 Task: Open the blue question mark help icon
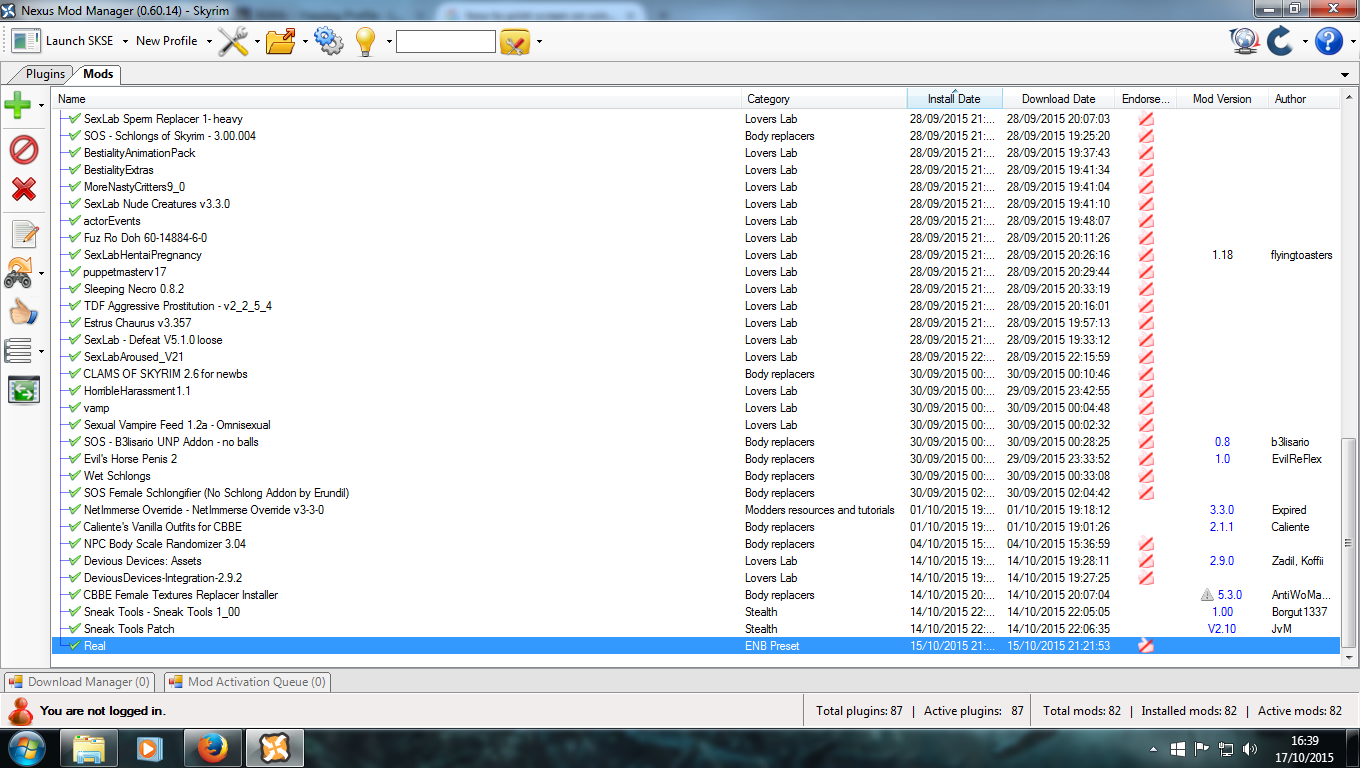click(x=1329, y=41)
